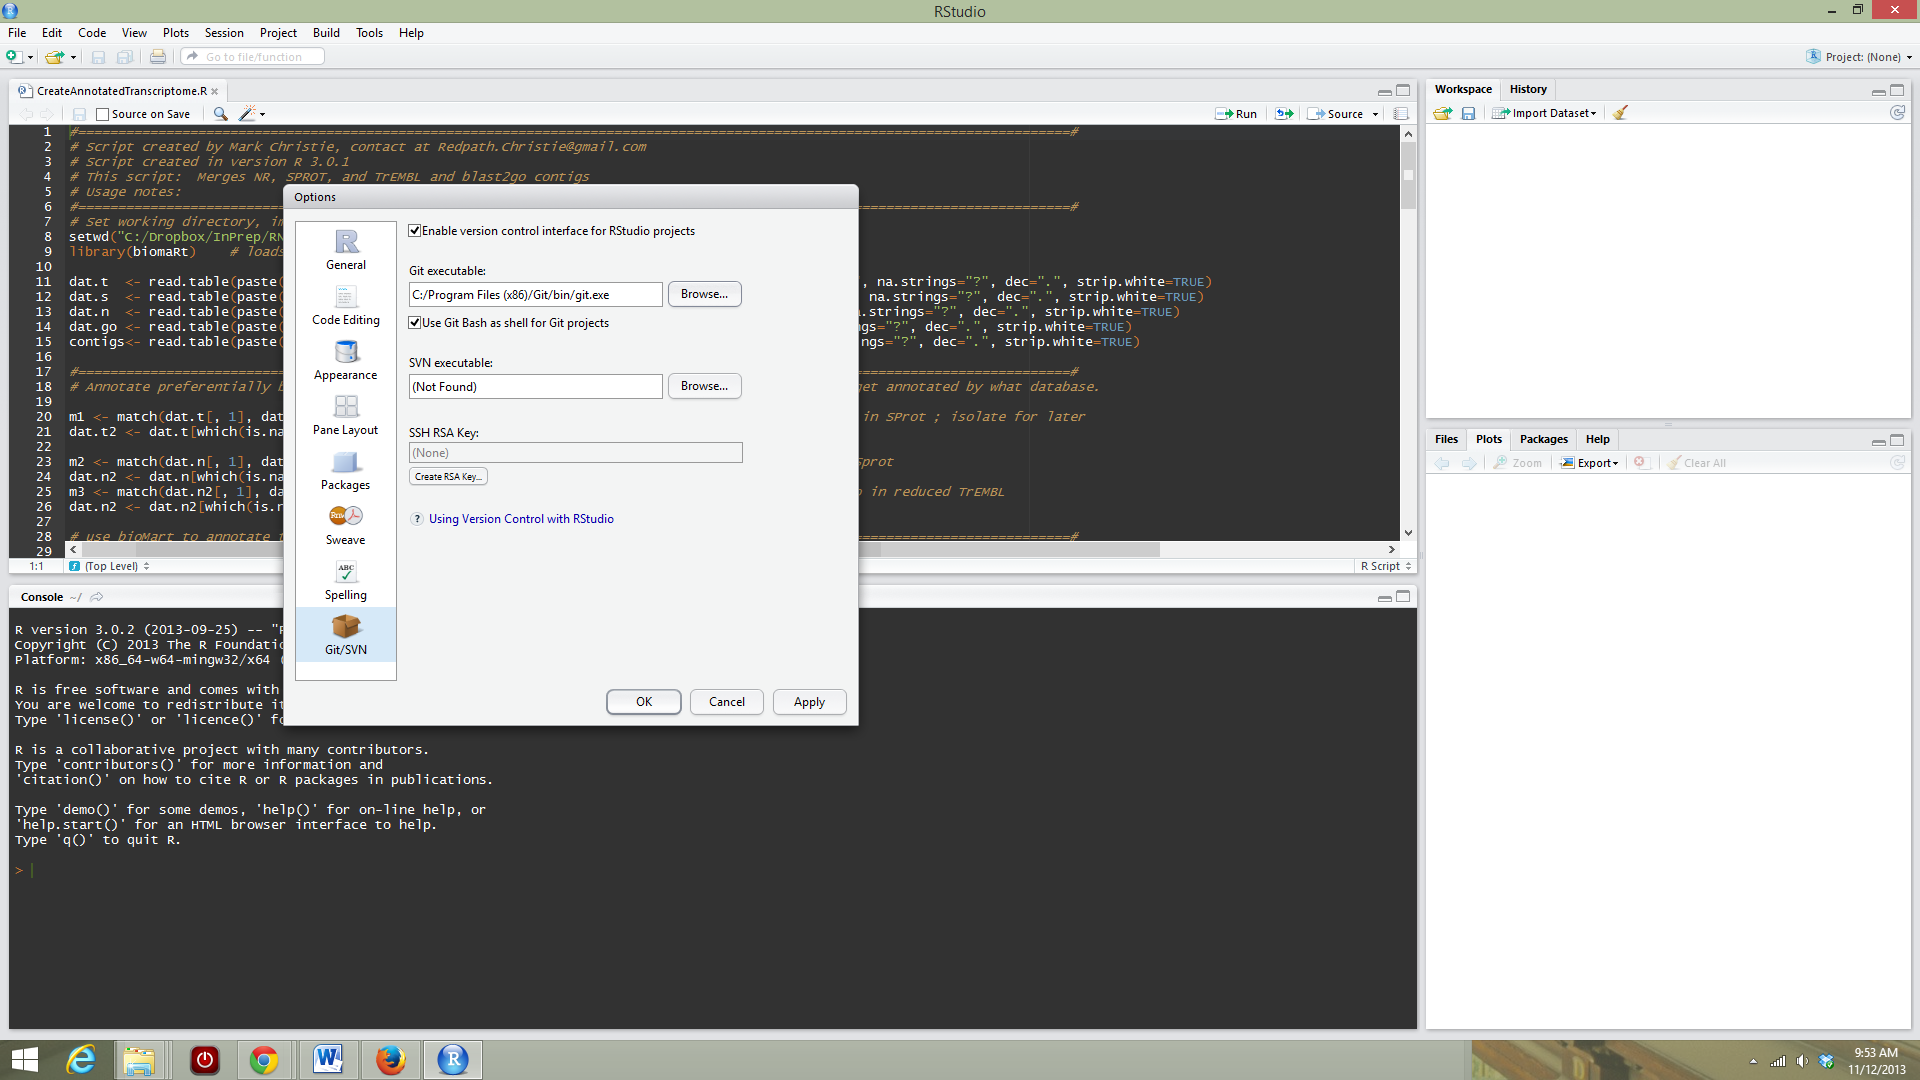1920x1080 pixels.
Task: Click the find/replace magnifier icon in editor
Action: (x=220, y=114)
